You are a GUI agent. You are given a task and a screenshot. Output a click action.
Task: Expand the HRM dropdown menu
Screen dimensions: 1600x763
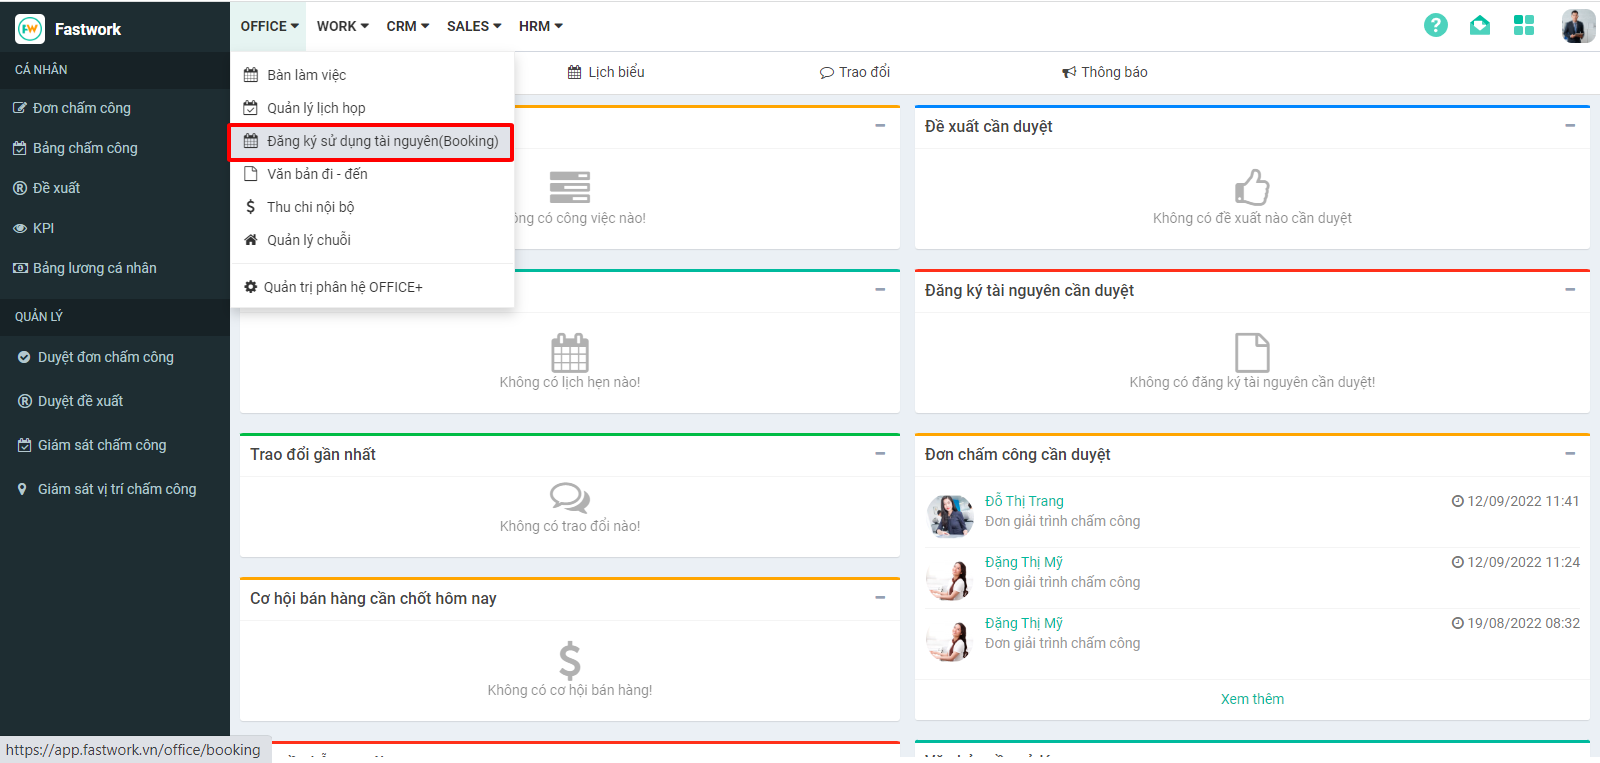pyautogui.click(x=540, y=26)
